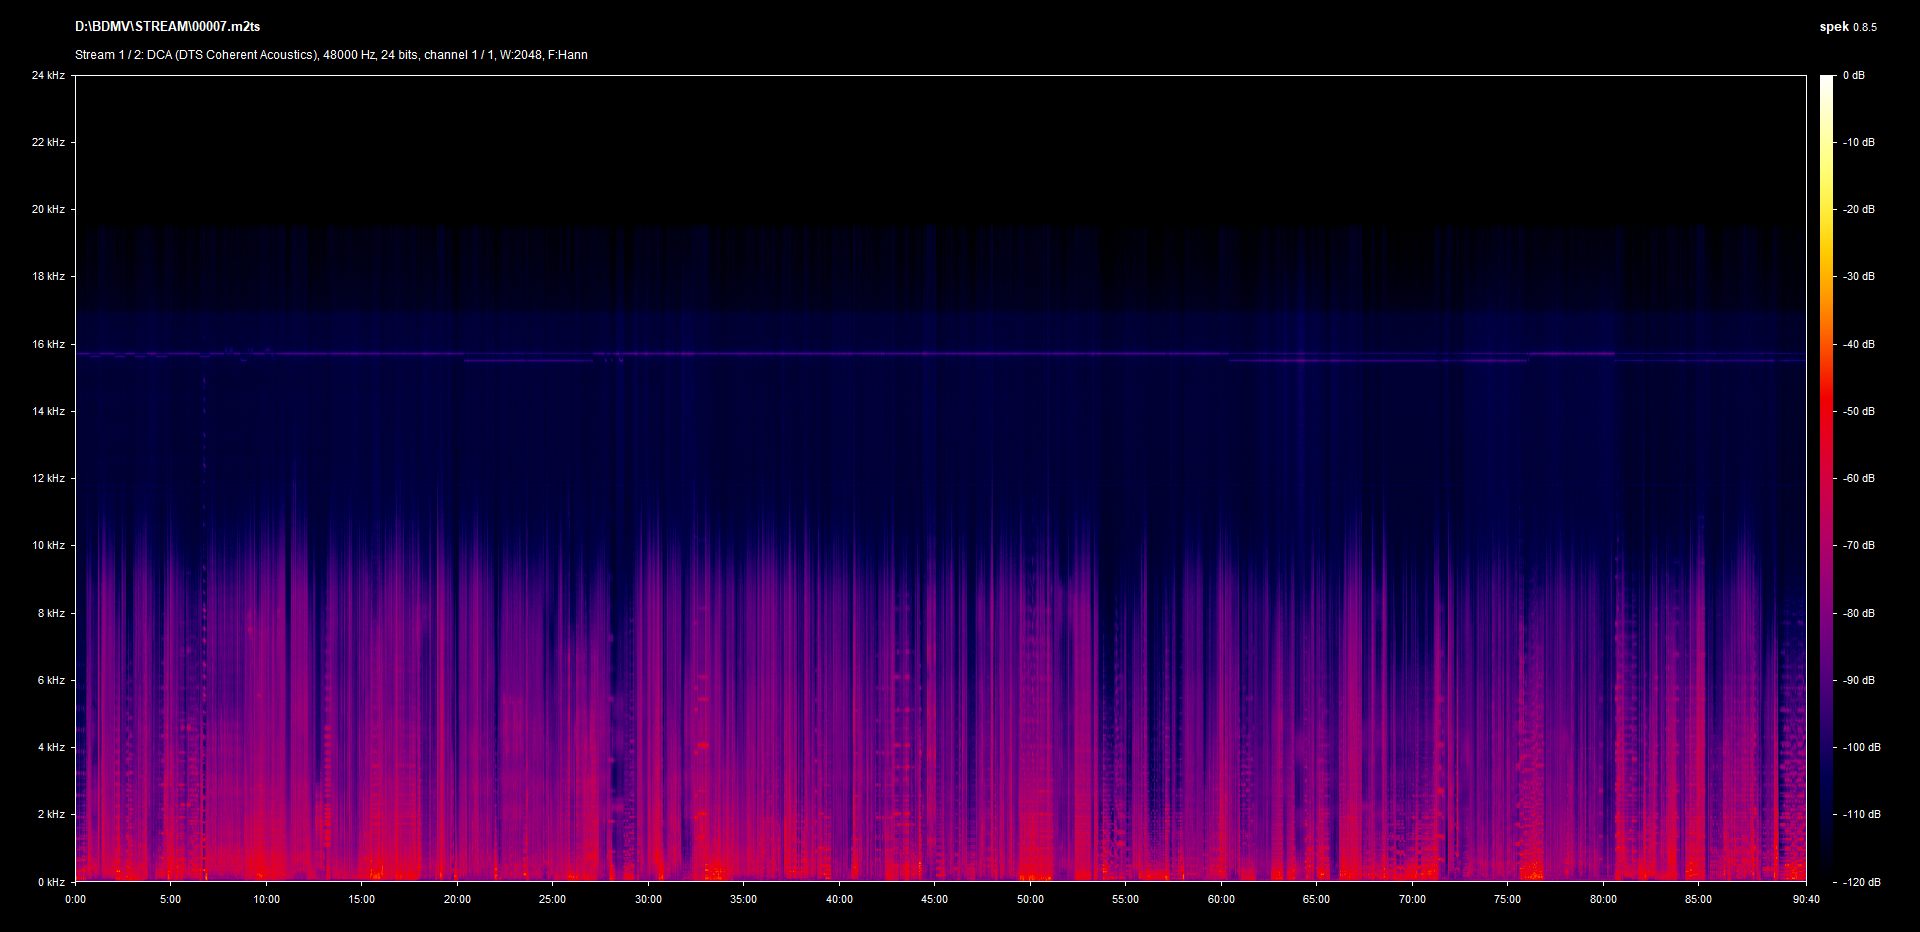
Task: Click the -120 dB level label
Action: pyautogui.click(x=1861, y=882)
